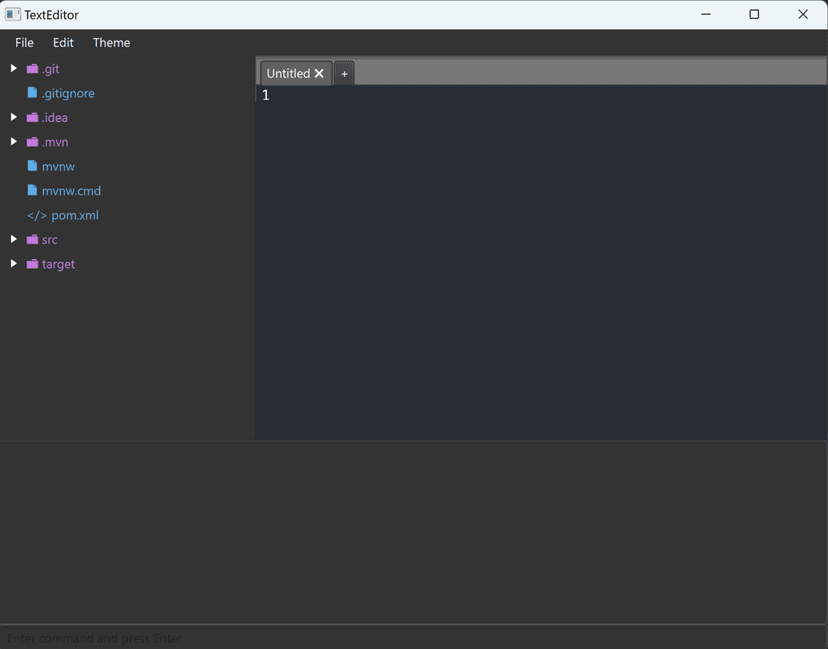
Task: Click the target folder icon
Action: 32,264
